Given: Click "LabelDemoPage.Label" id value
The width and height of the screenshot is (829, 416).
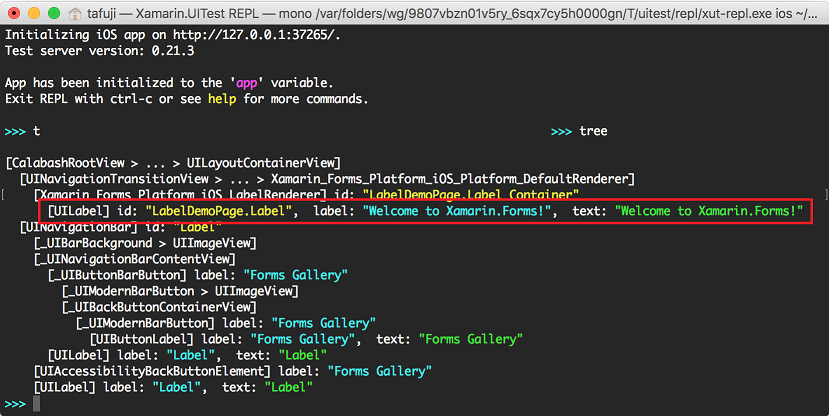Looking at the screenshot, I should (x=218, y=211).
